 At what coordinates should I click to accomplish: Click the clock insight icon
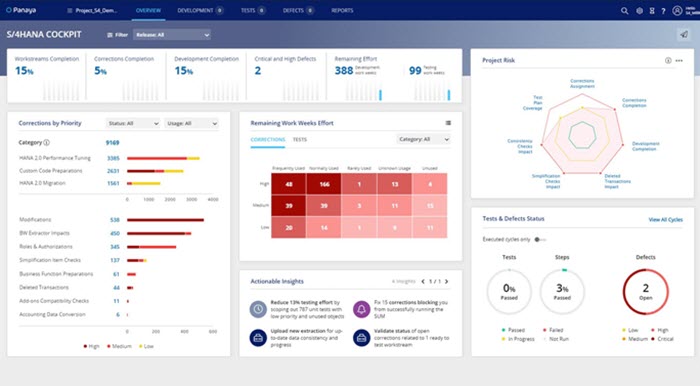[258, 309]
